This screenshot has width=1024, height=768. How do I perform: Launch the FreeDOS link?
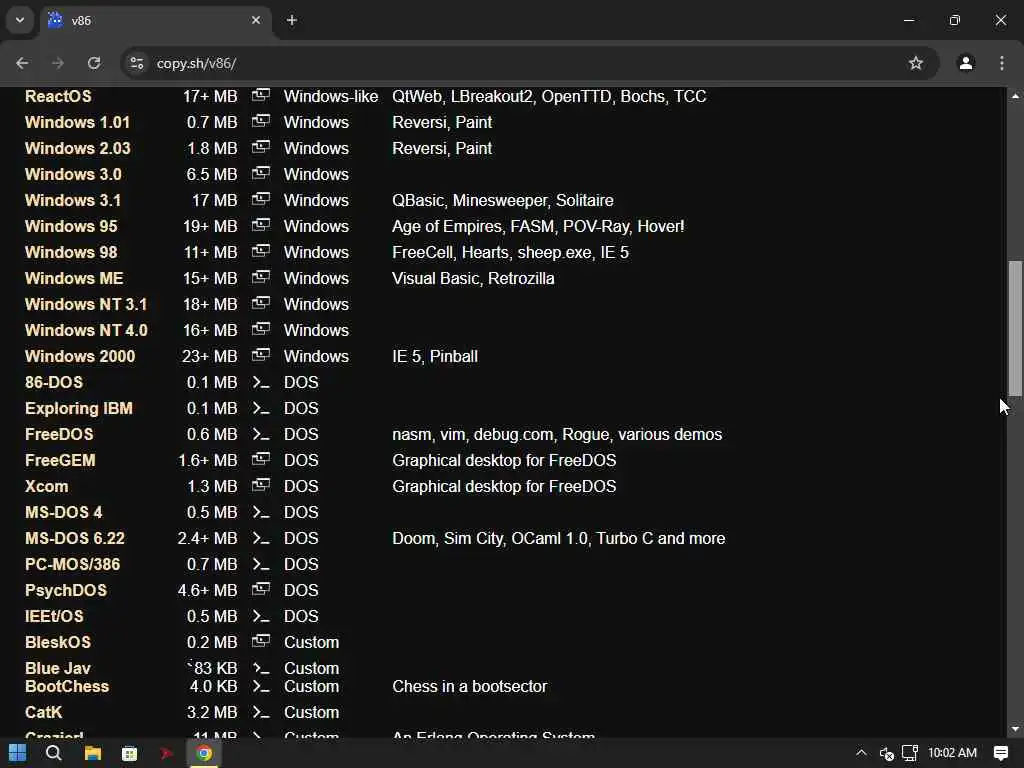[59, 435]
